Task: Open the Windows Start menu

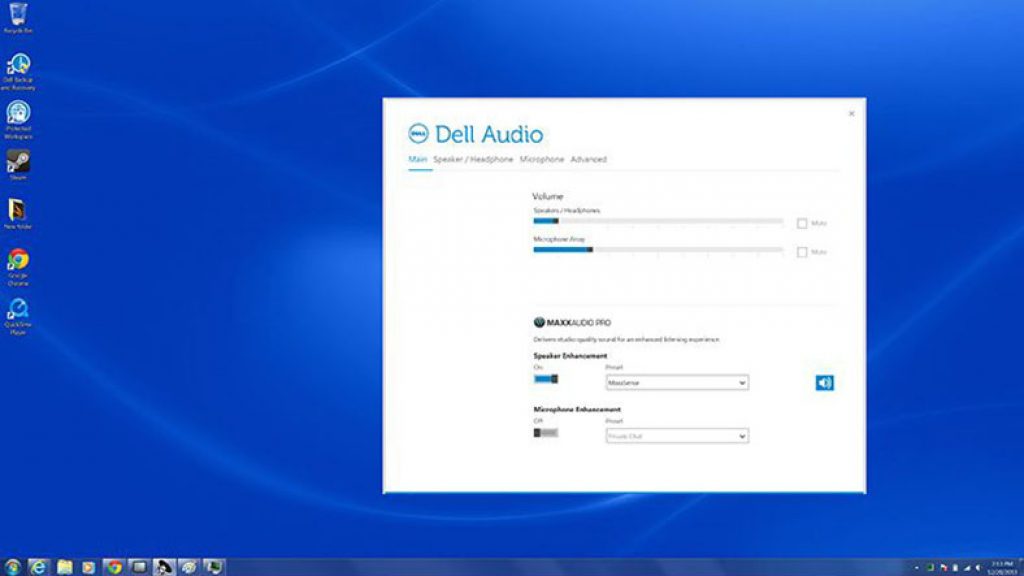Action: pos(12,567)
